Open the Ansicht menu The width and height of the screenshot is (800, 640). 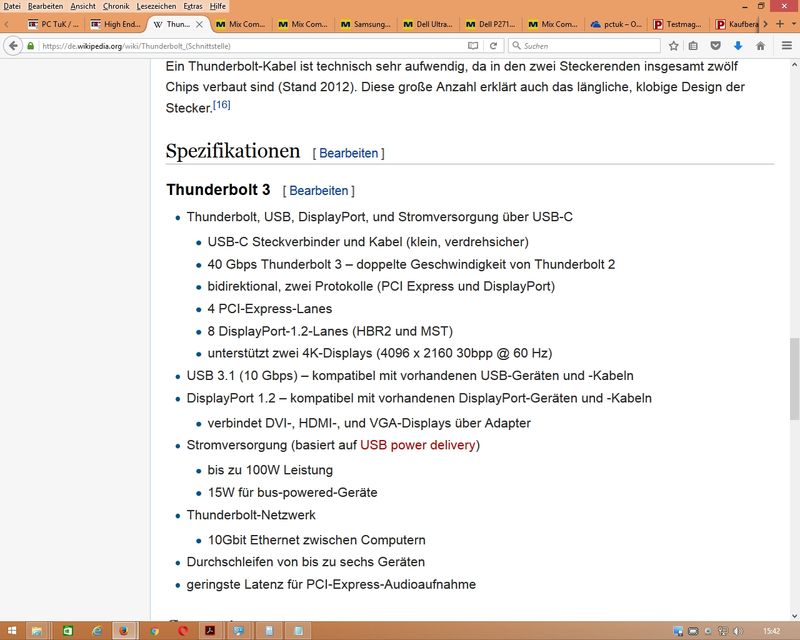[83, 6]
